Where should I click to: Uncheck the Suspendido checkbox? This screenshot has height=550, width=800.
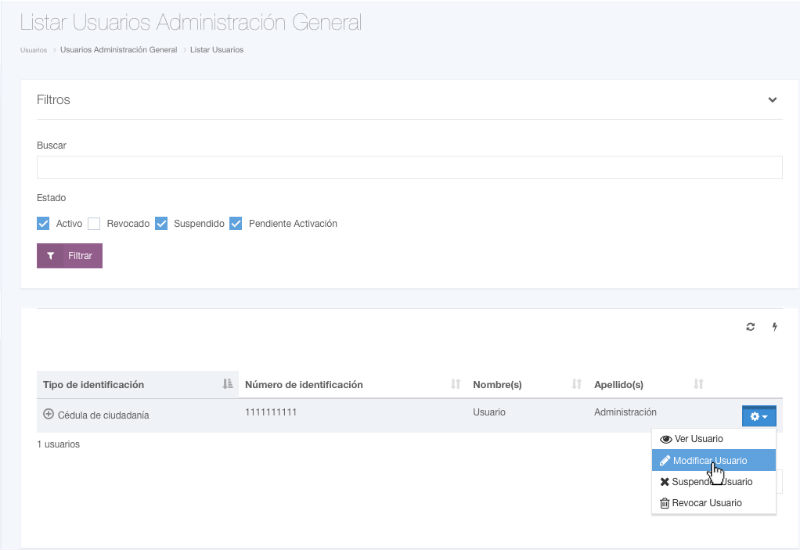point(161,223)
